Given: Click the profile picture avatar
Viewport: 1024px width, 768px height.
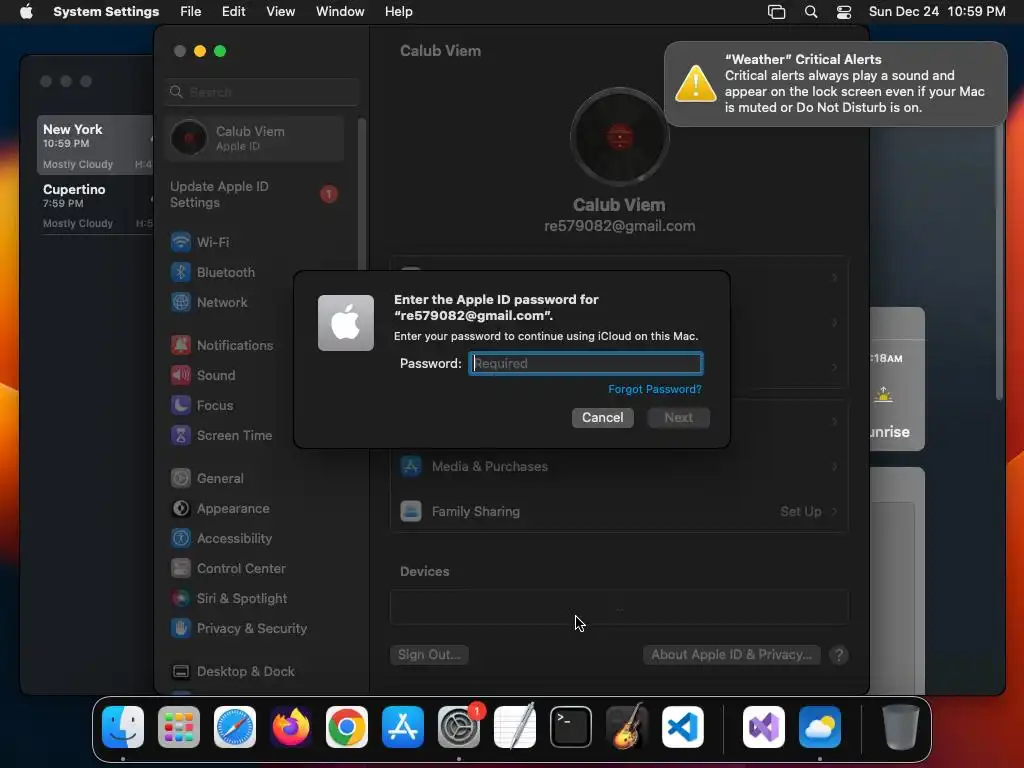Looking at the screenshot, I should pyautogui.click(x=620, y=137).
